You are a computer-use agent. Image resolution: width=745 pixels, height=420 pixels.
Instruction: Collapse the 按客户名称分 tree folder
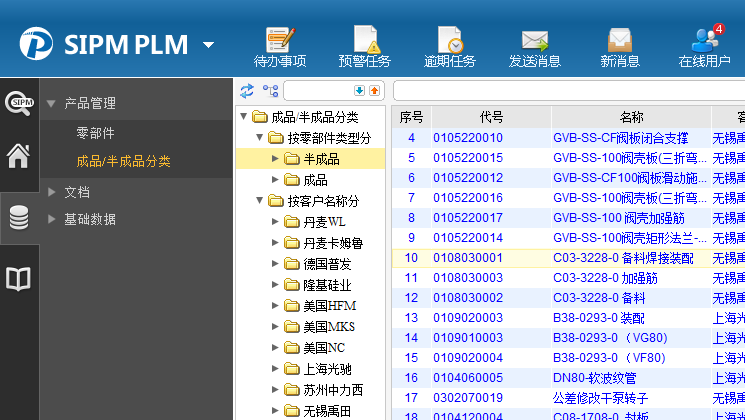point(261,201)
